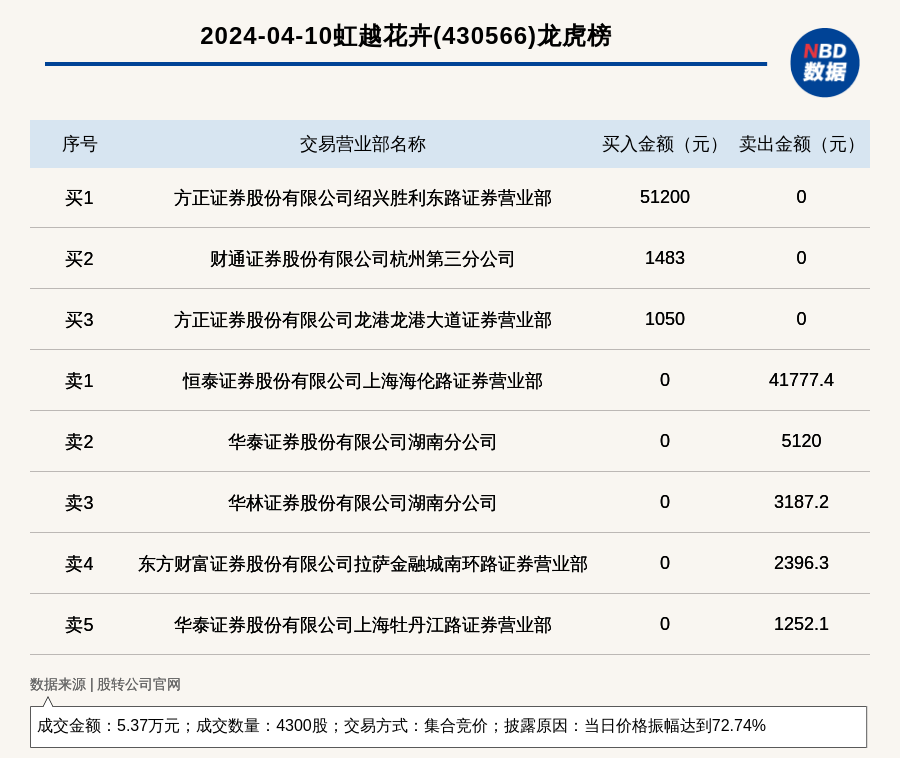This screenshot has width=900, height=758.
Task: Click the 成交金额 summary text box
Action: click(x=448, y=726)
